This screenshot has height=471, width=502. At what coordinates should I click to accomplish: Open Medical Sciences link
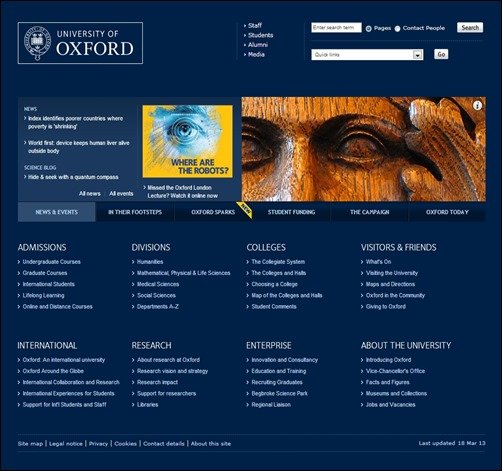point(158,284)
